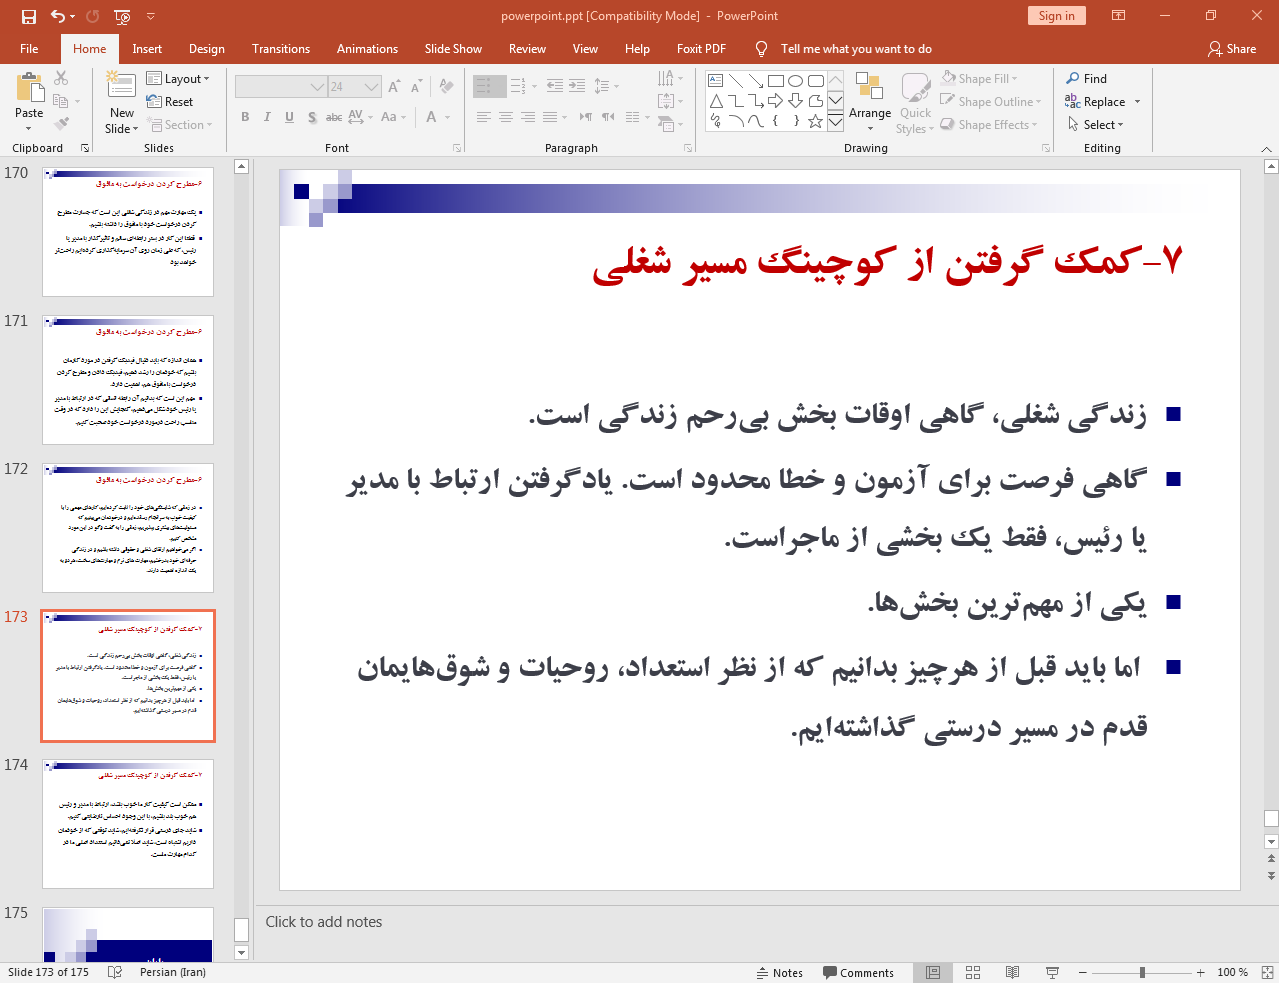Click the Sign in button

pyautogui.click(x=1056, y=16)
